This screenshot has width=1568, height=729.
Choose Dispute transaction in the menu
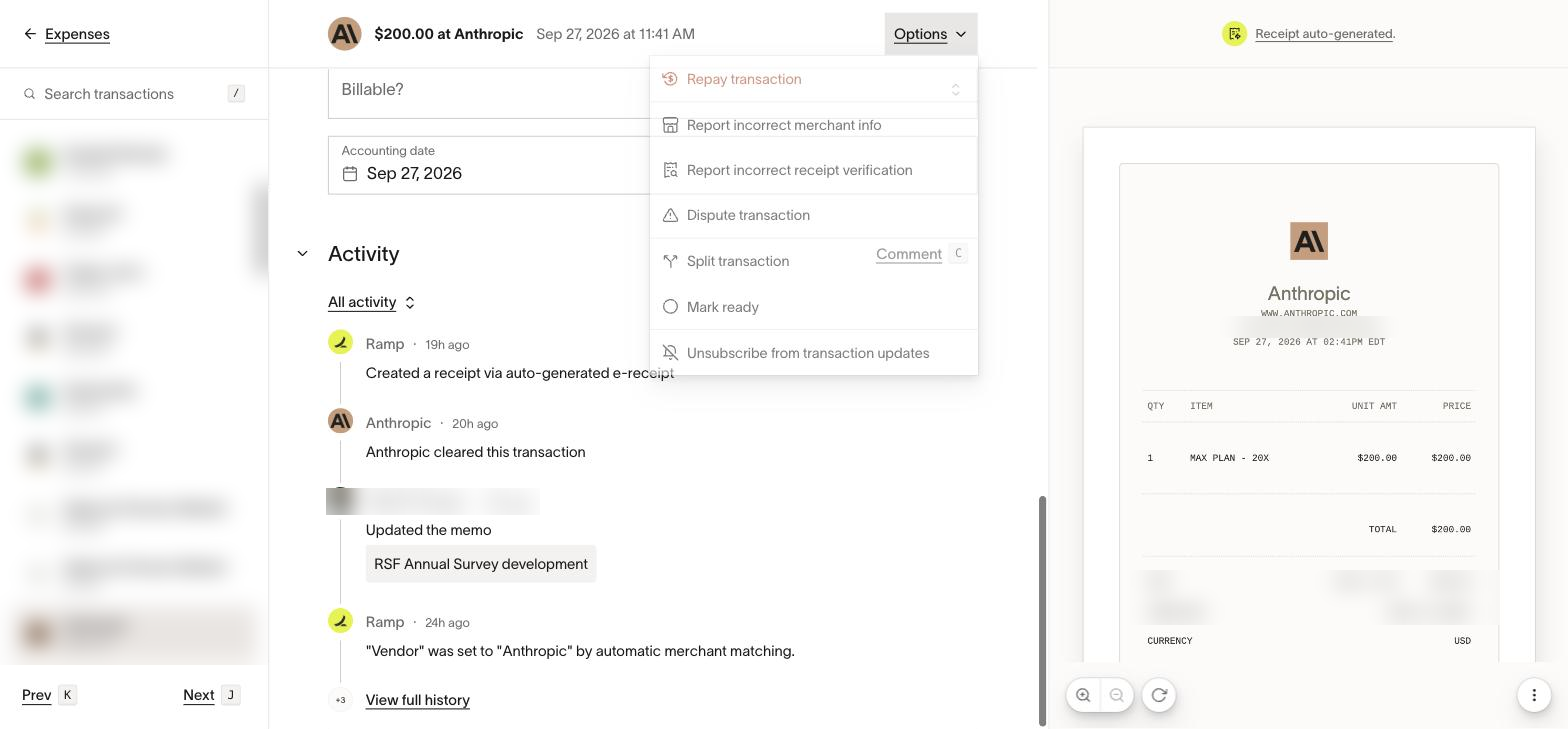813,215
